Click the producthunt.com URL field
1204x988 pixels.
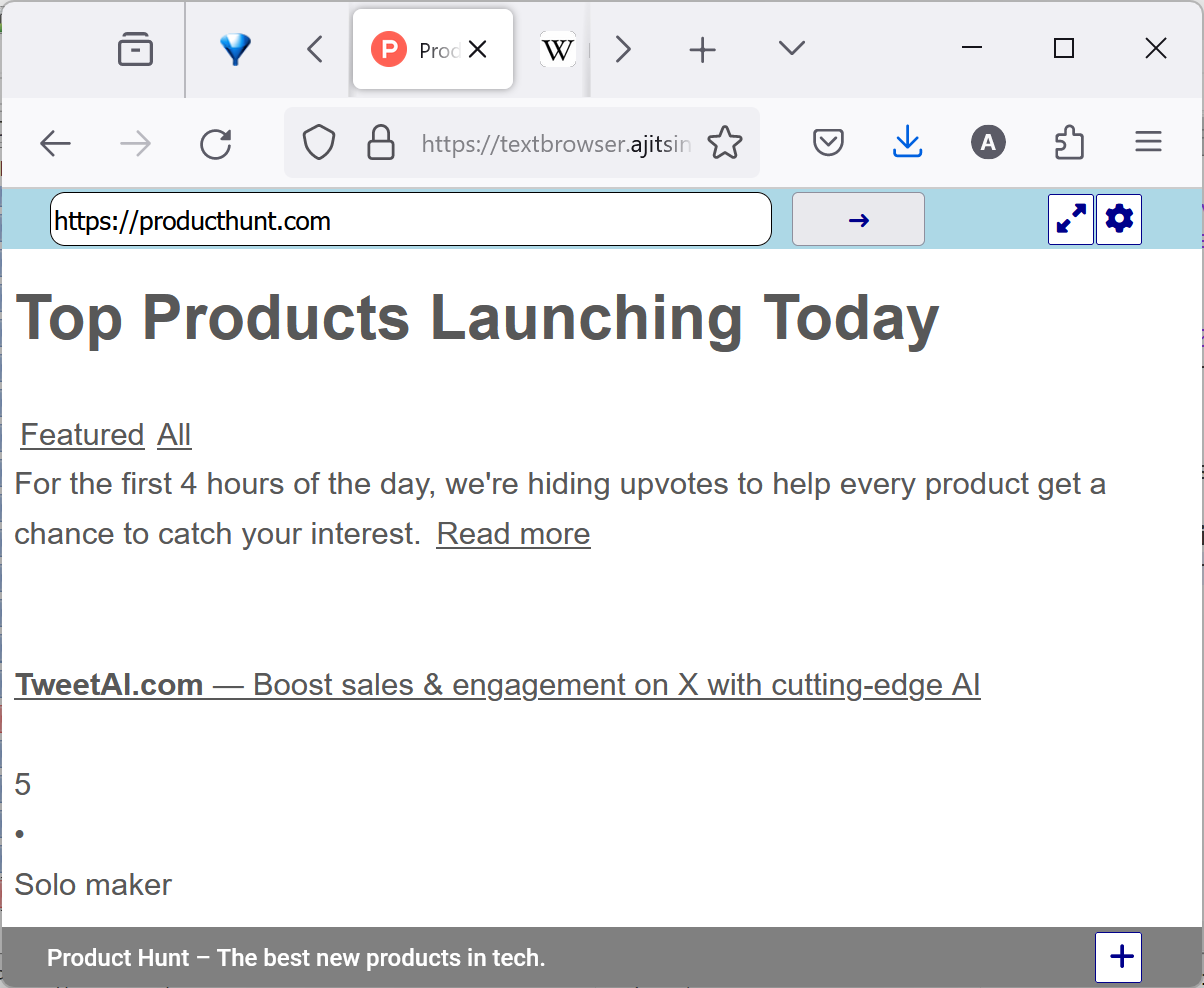pos(411,219)
